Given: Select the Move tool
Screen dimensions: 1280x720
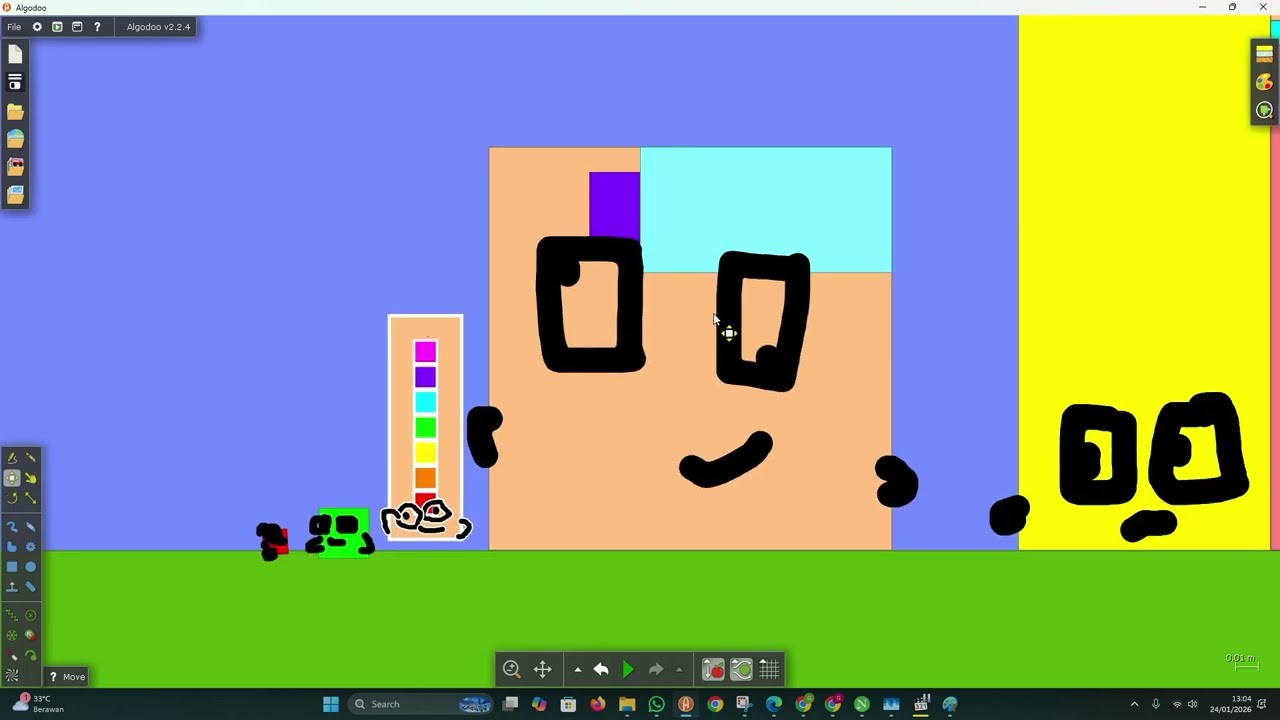Looking at the screenshot, I should click(12, 477).
